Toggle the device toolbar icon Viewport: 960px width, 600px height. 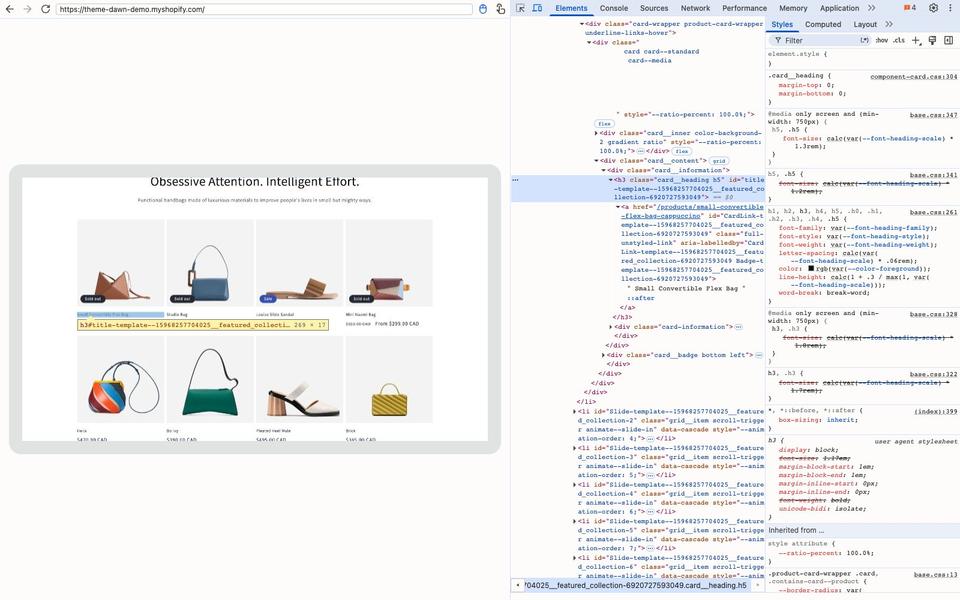pyautogui.click(x=537, y=8)
